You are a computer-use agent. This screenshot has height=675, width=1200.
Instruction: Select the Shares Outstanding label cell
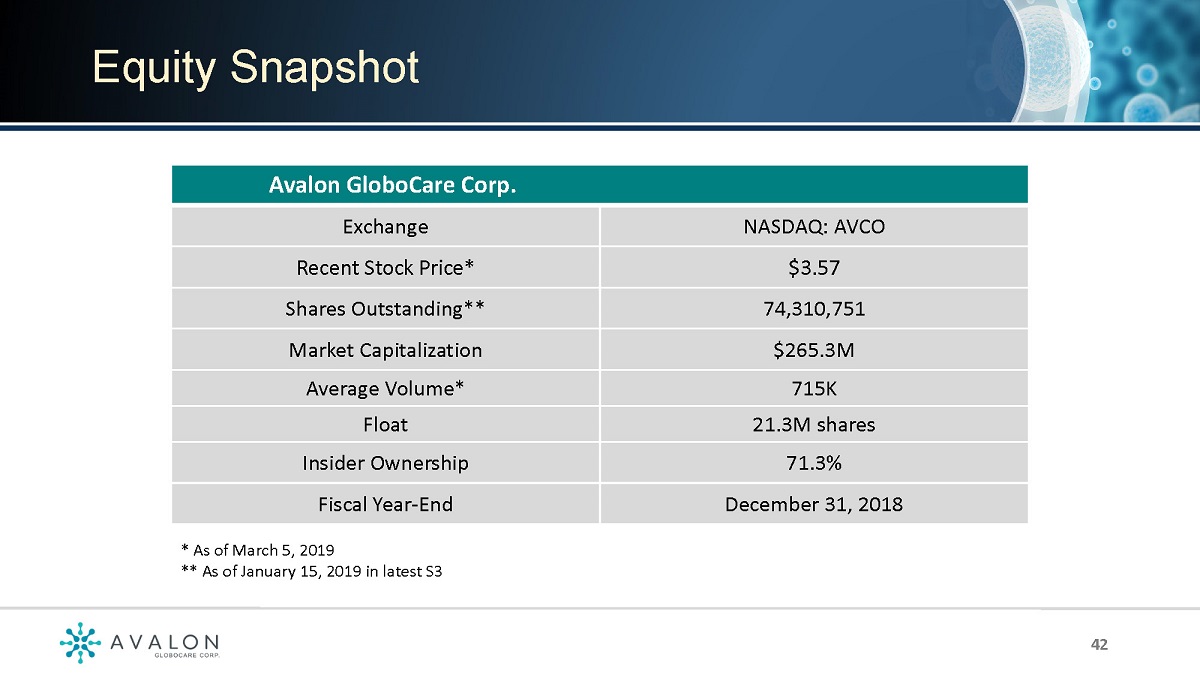[x=385, y=309]
